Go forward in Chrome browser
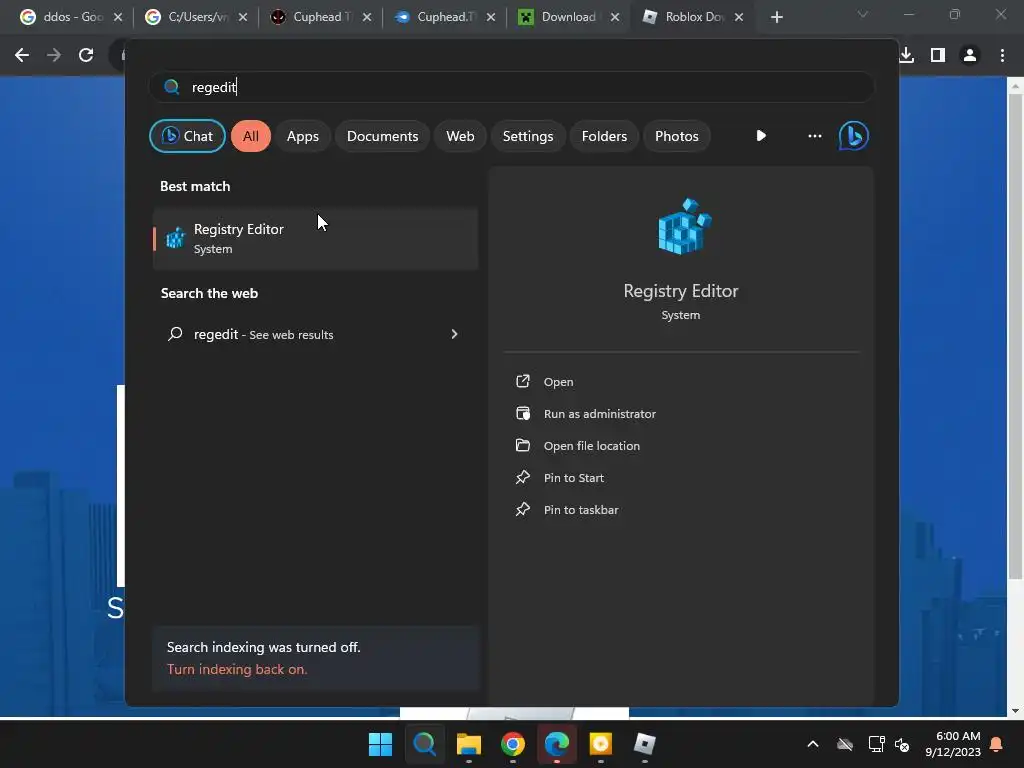This screenshot has height=768, width=1024. [x=54, y=55]
